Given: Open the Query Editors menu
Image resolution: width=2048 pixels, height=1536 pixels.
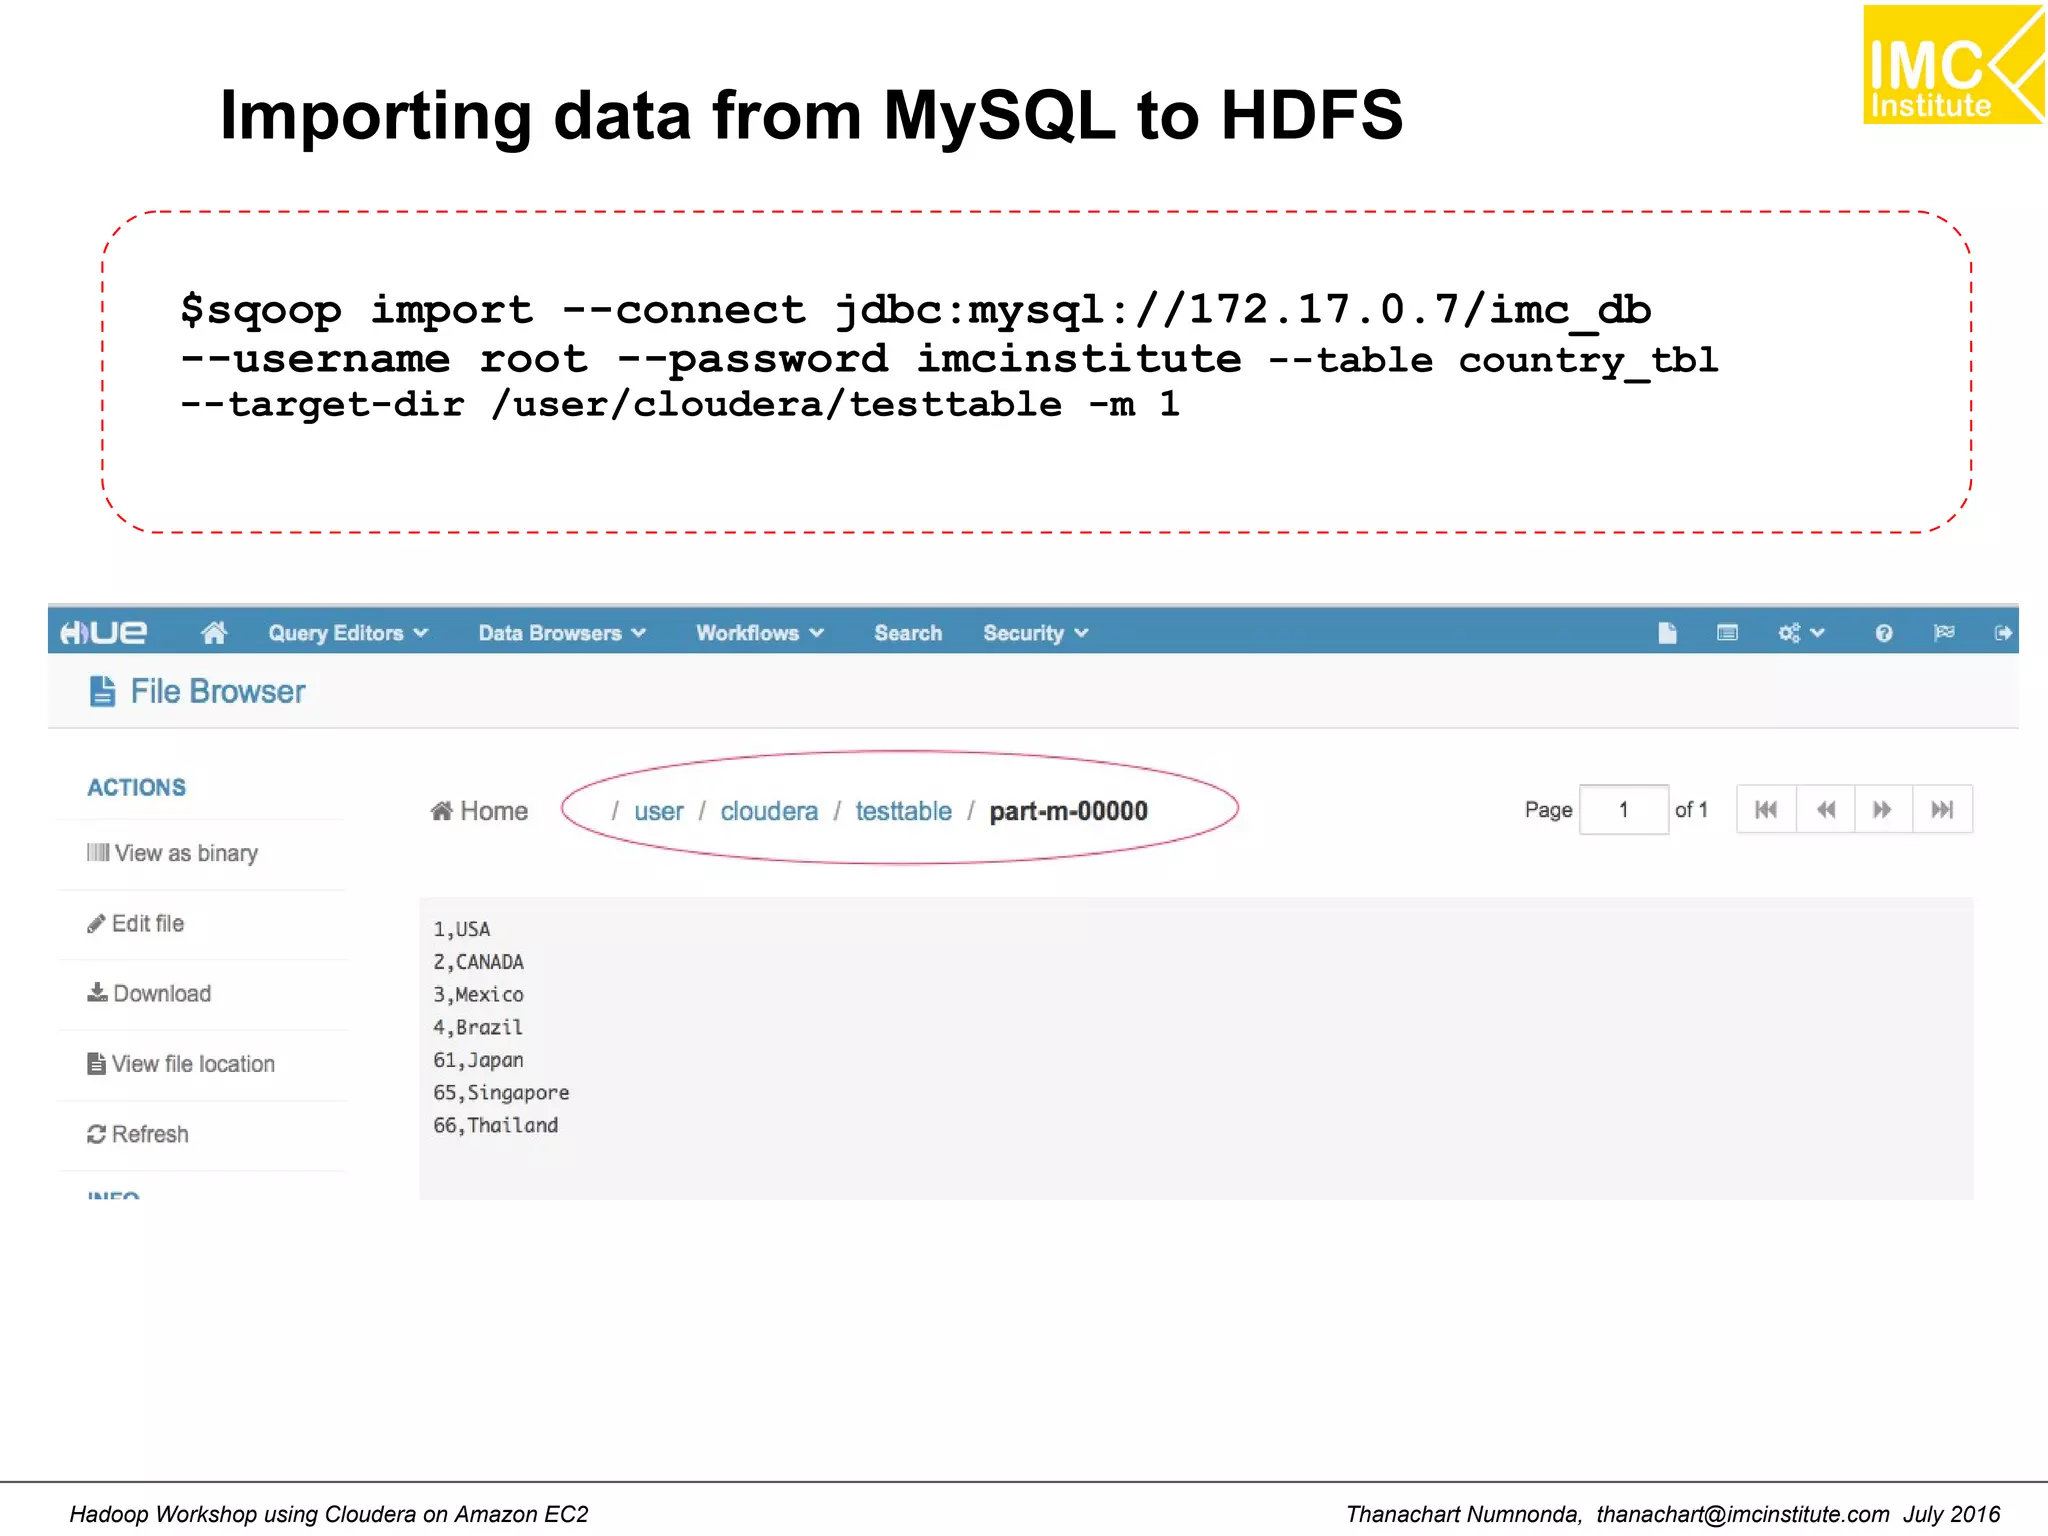Looking at the screenshot, I should pos(348,633).
